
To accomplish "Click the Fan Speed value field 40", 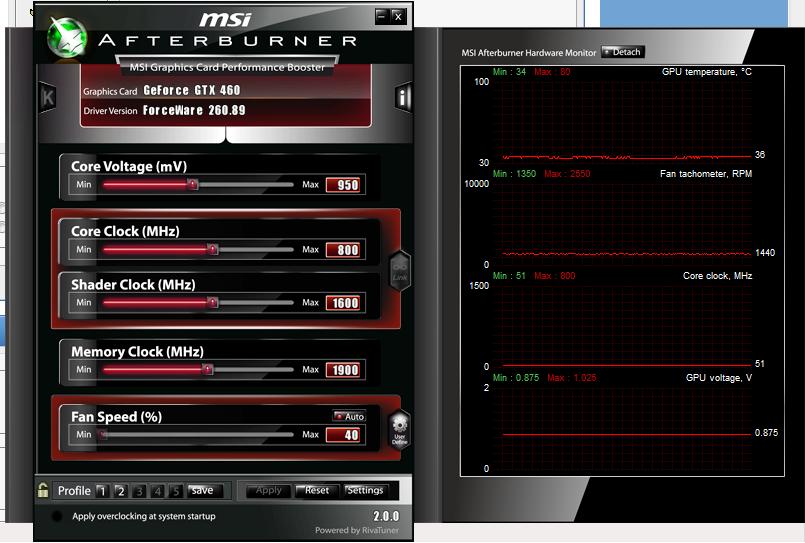I will pyautogui.click(x=345, y=435).
